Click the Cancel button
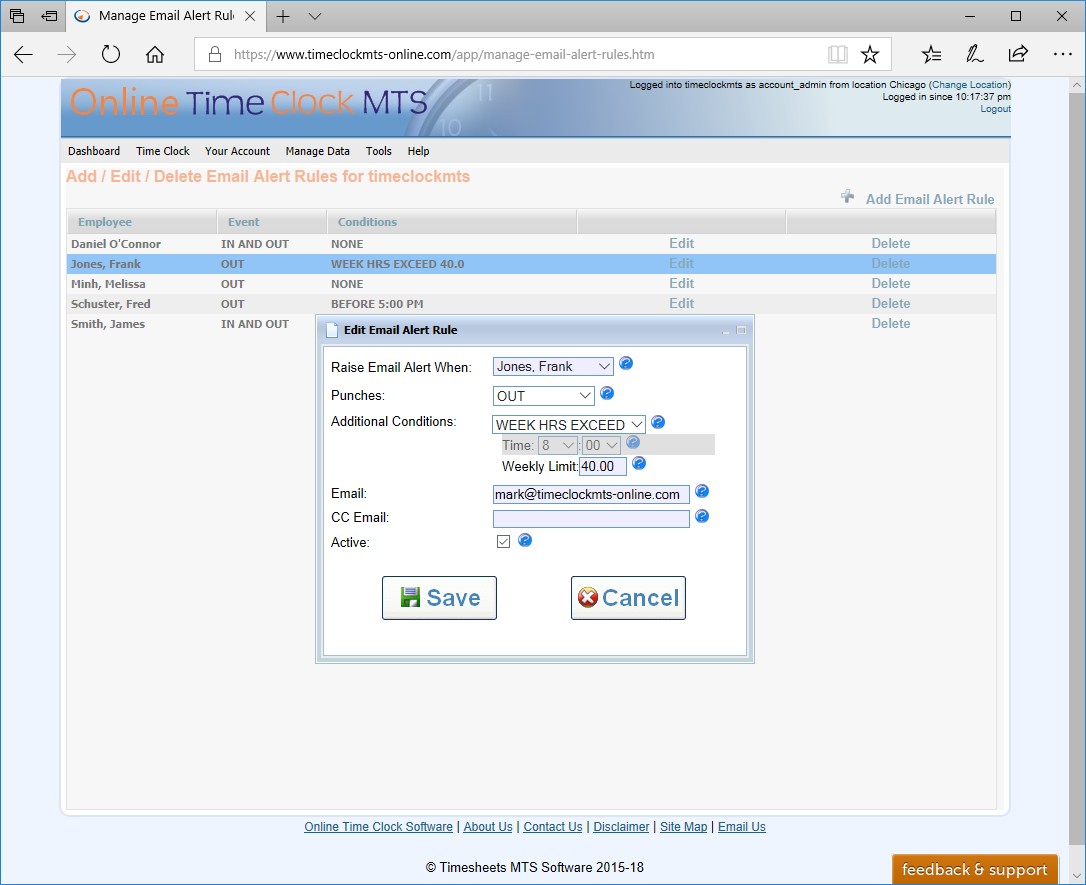This screenshot has height=885, width=1086. (628, 598)
